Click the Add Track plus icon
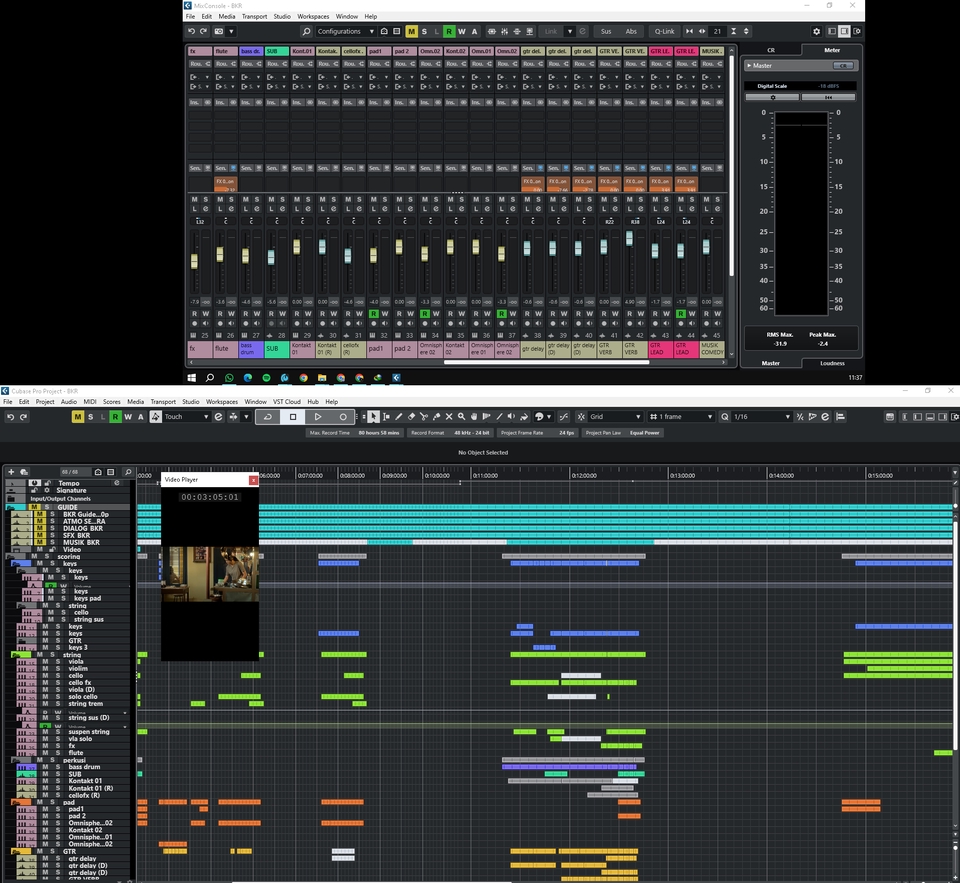This screenshot has width=960, height=883. coord(11,472)
